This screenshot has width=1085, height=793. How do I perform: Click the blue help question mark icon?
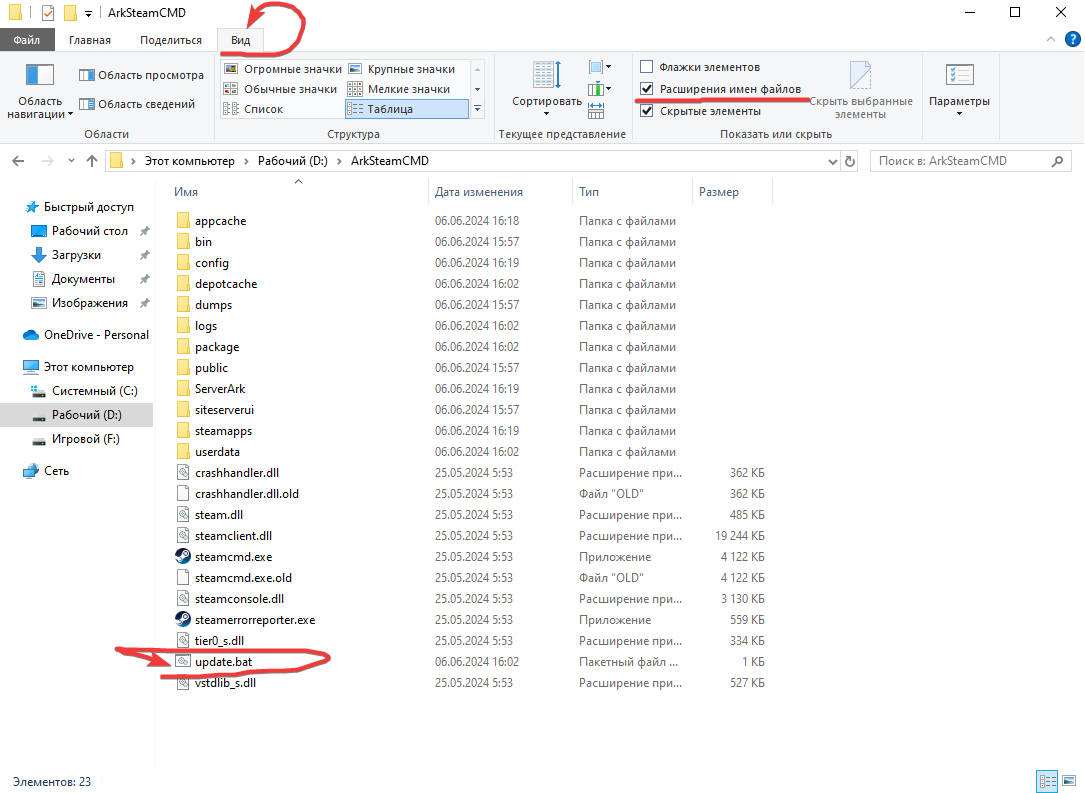pyautogui.click(x=1073, y=39)
